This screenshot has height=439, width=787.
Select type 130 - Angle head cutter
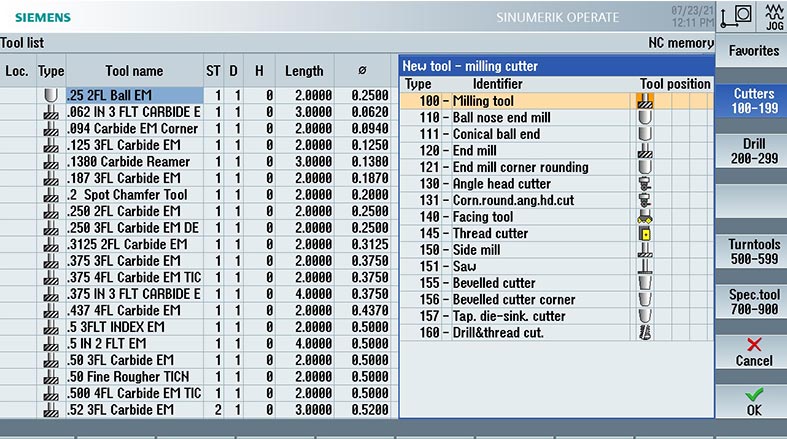[x=556, y=184]
